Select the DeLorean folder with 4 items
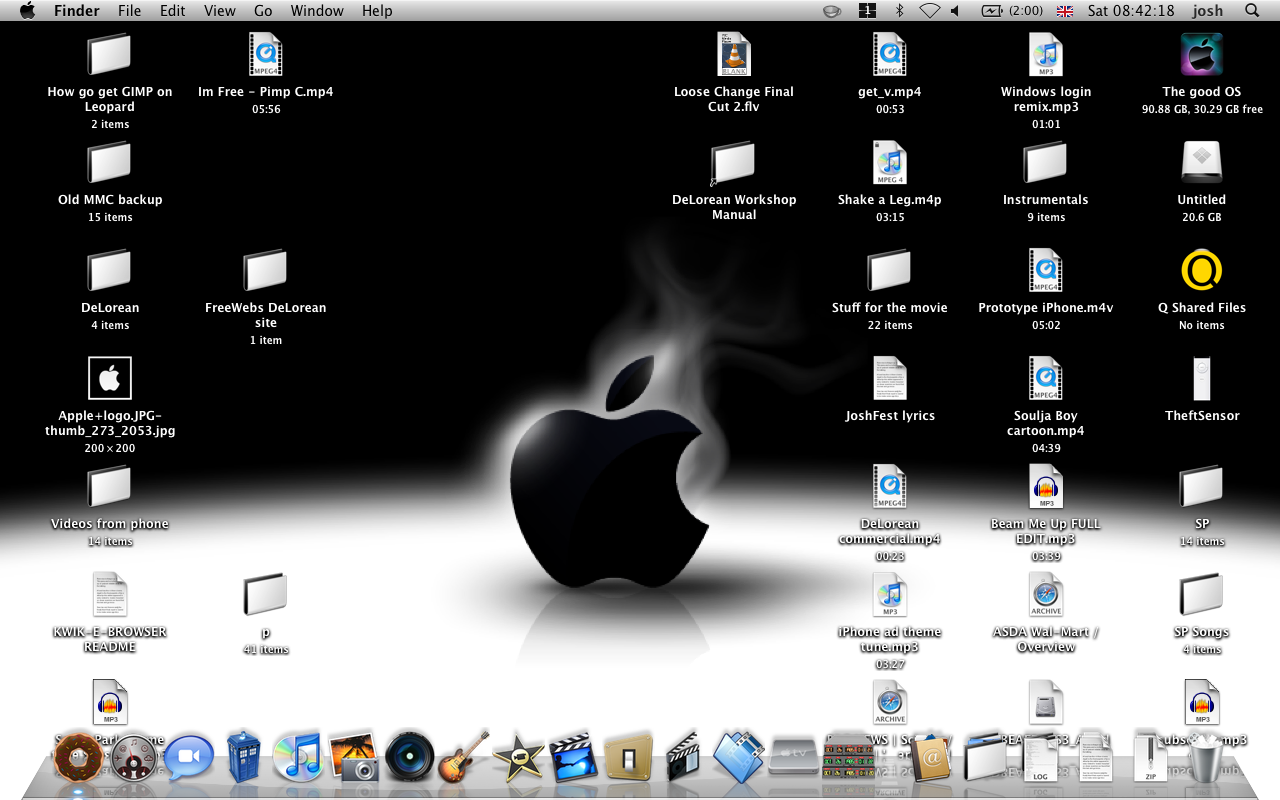The height and width of the screenshot is (800, 1280). point(110,270)
